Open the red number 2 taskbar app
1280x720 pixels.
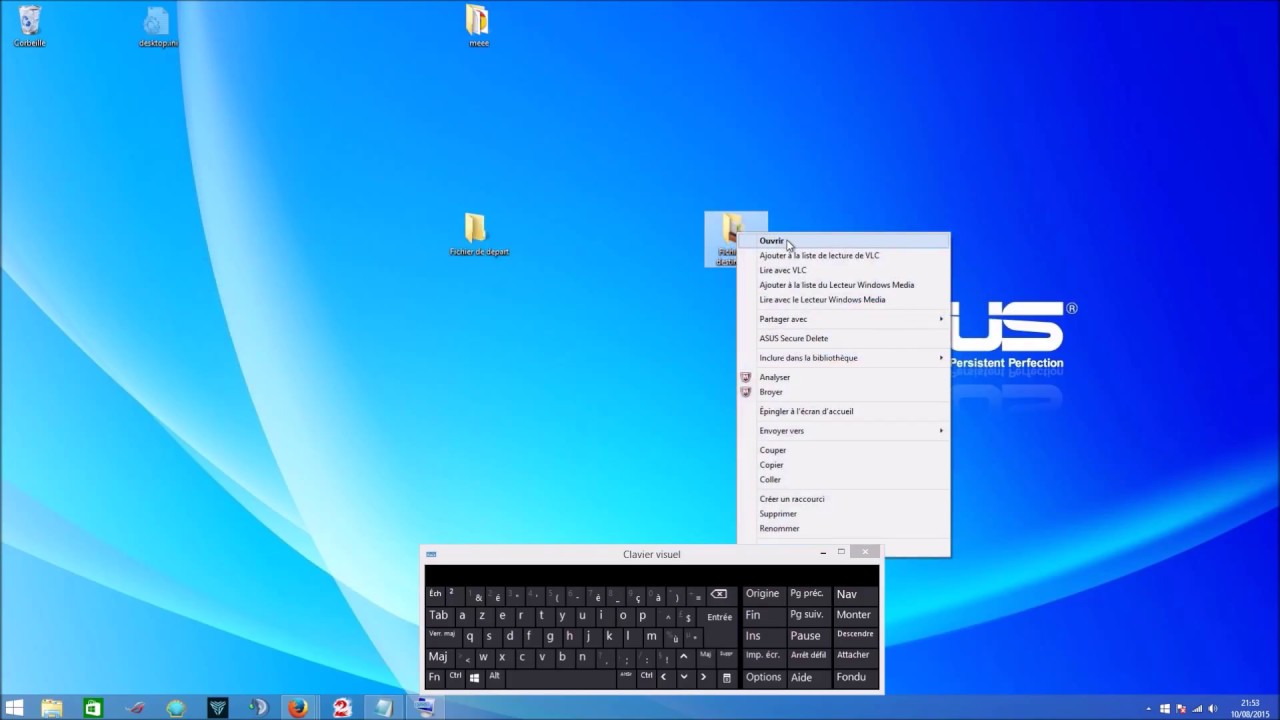[341, 708]
